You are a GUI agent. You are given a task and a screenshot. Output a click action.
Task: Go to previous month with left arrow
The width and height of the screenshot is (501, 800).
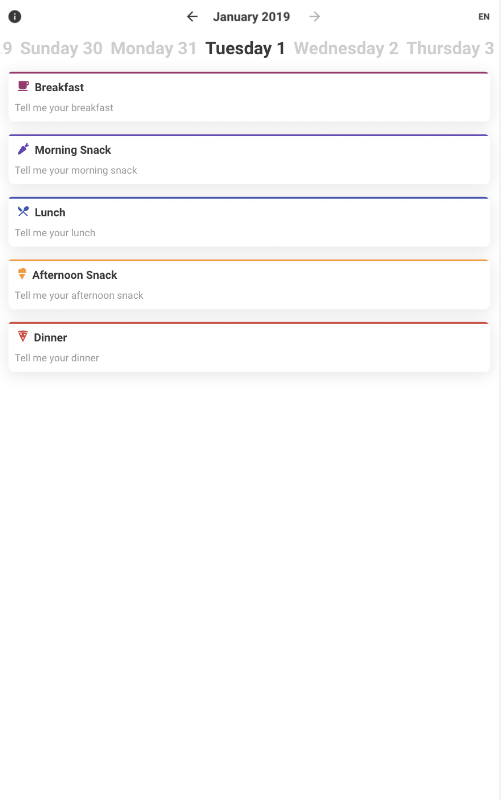click(x=192, y=17)
